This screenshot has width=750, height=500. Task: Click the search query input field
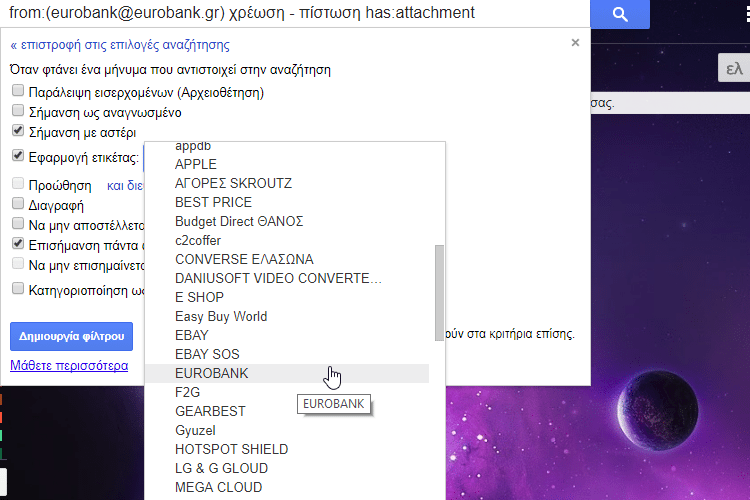(x=295, y=13)
